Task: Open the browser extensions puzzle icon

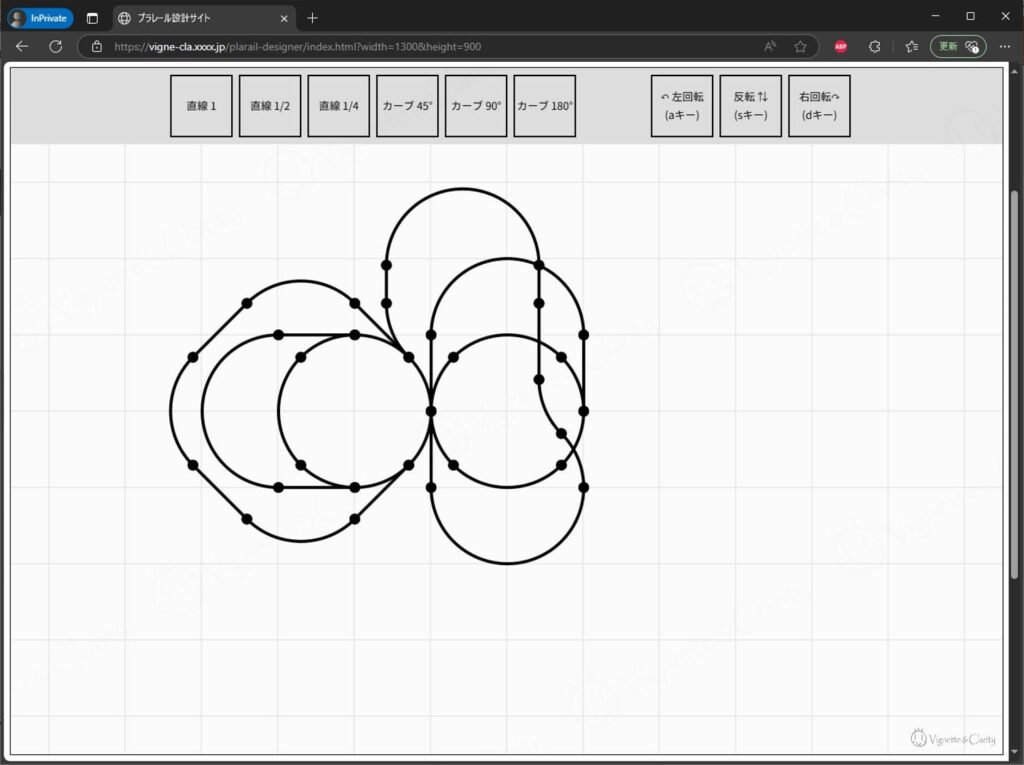Action: point(875,46)
